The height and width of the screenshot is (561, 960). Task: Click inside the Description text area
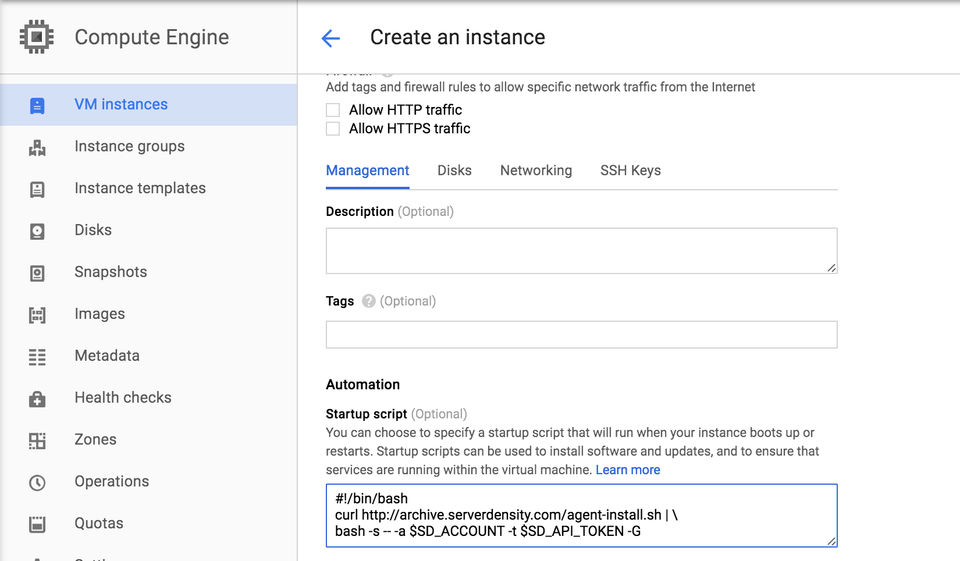(581, 250)
